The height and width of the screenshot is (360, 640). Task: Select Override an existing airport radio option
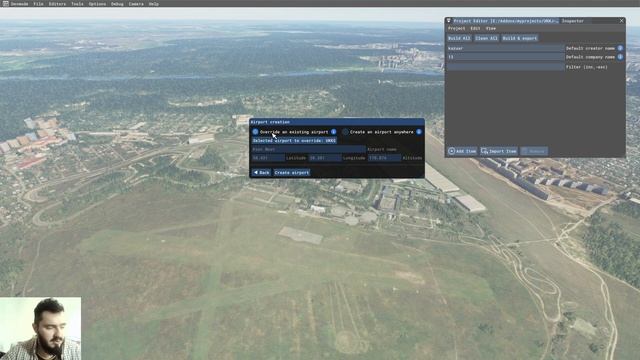255,132
